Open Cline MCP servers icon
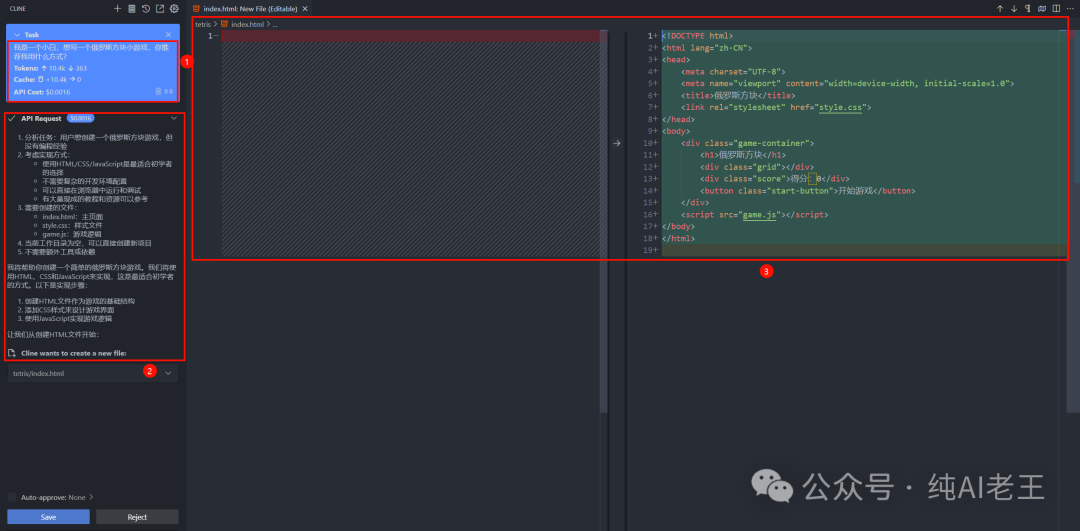The image size is (1080, 531). [x=132, y=9]
